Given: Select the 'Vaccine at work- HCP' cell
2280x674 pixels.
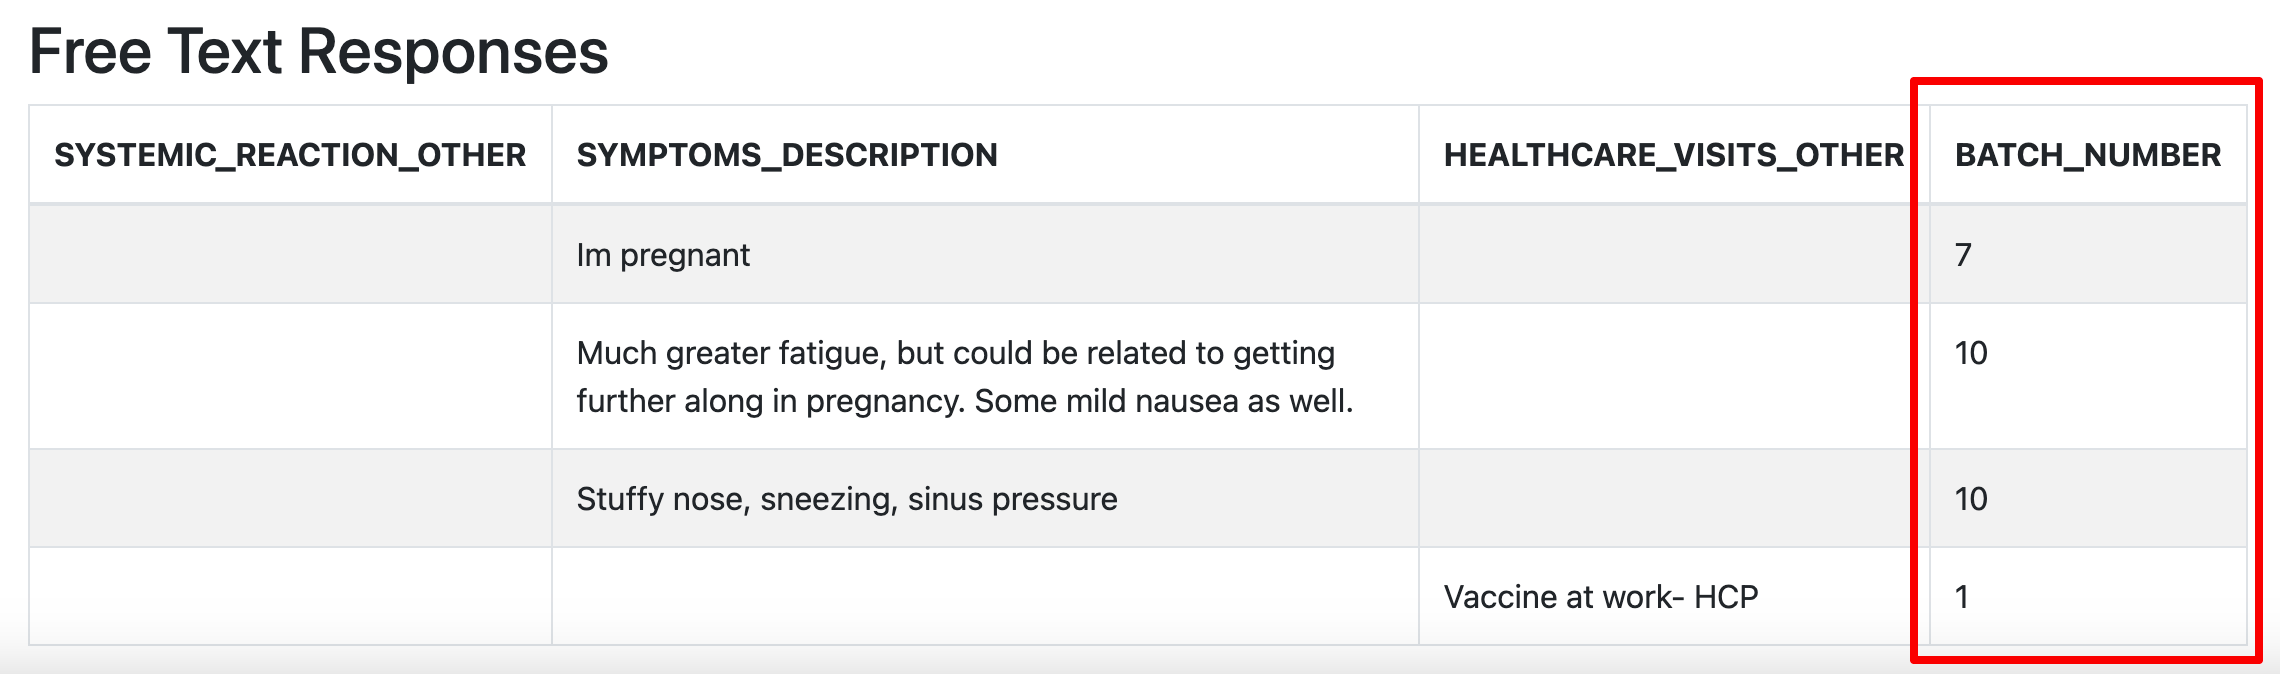Looking at the screenshot, I should coord(1674,596).
